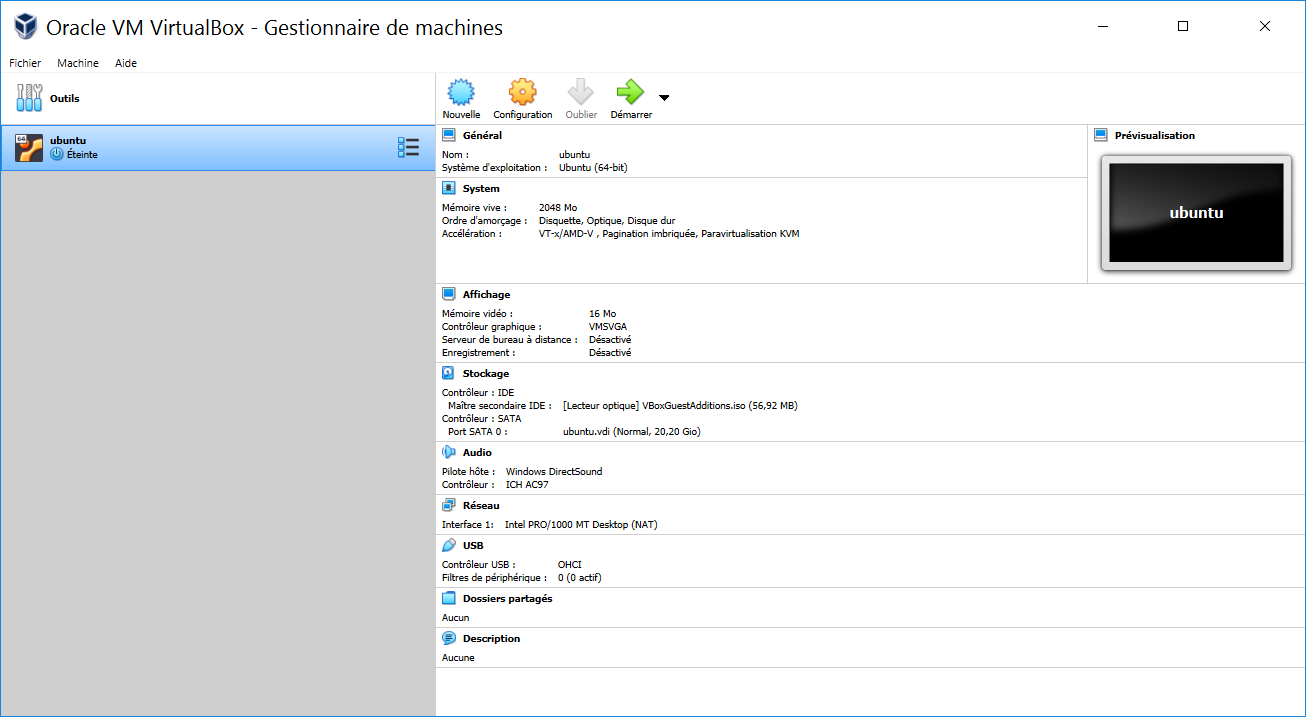Viewport: 1306px width, 717px height.
Task: Click the Nouvelle machine toolbar icon
Action: tap(460, 93)
